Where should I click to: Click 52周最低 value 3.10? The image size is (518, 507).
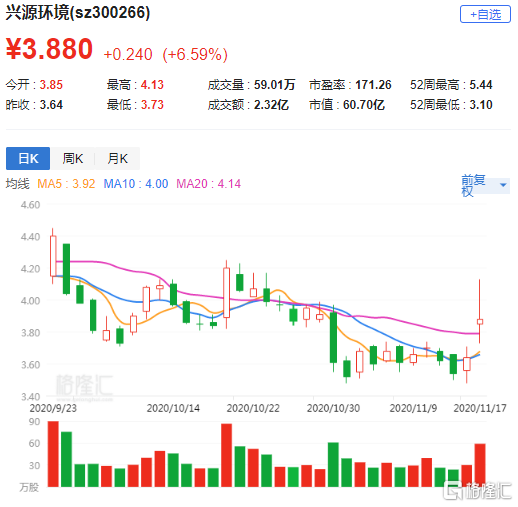pos(481,105)
